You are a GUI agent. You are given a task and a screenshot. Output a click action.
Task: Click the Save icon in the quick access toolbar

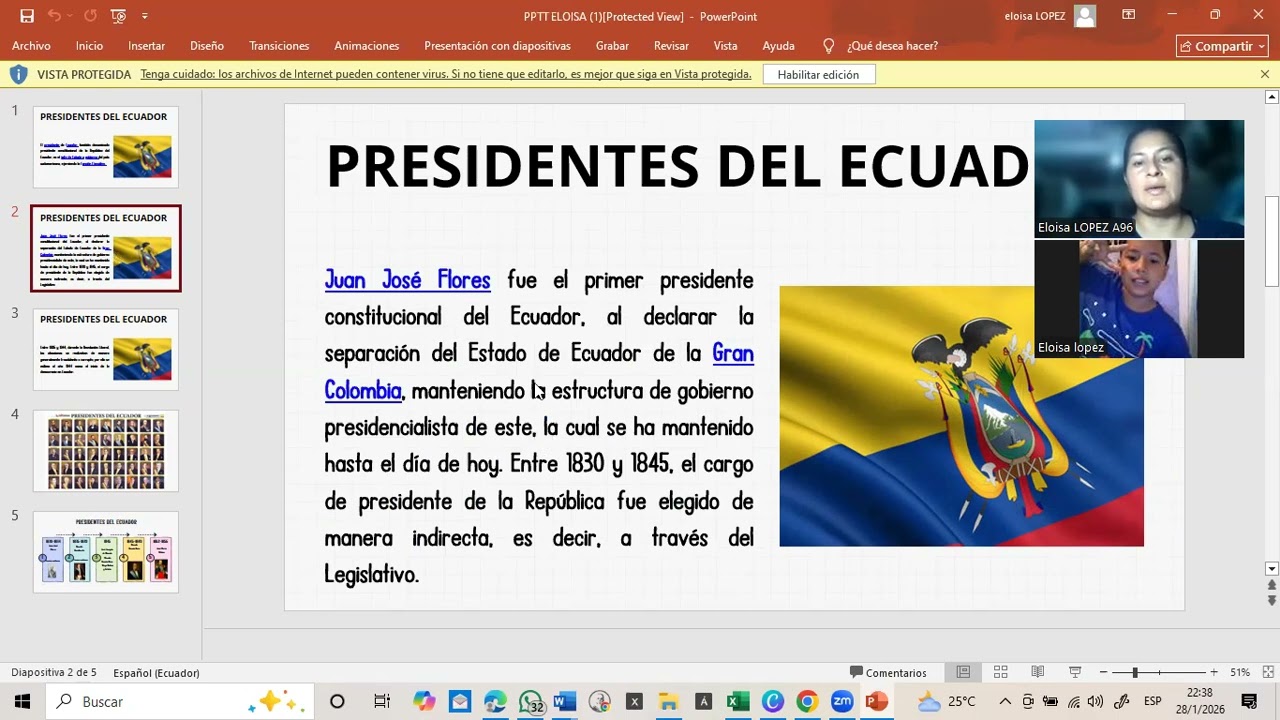[27, 16]
